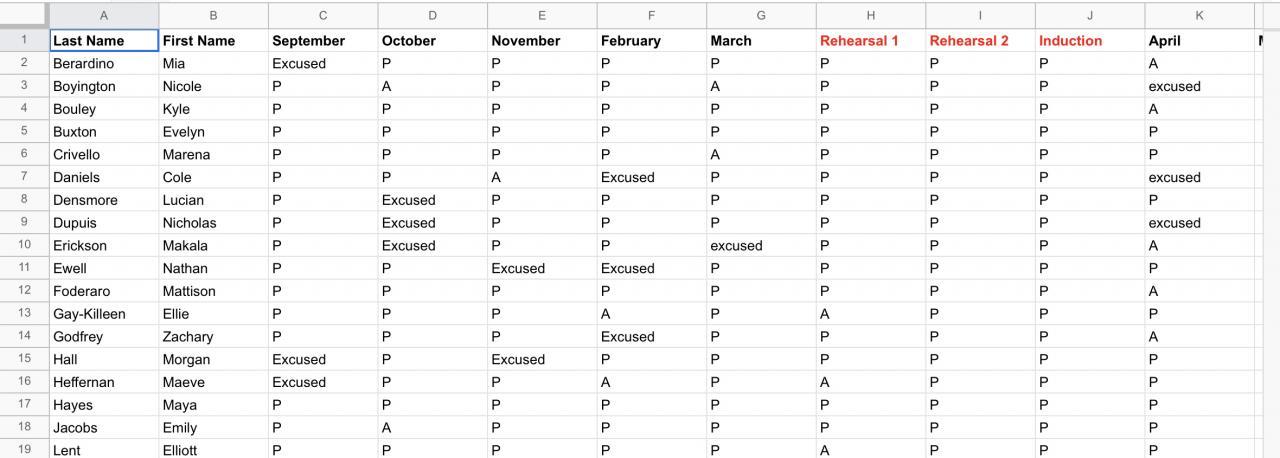Select the Last Name header cell
This screenshot has width=1280, height=458.
[x=104, y=41]
